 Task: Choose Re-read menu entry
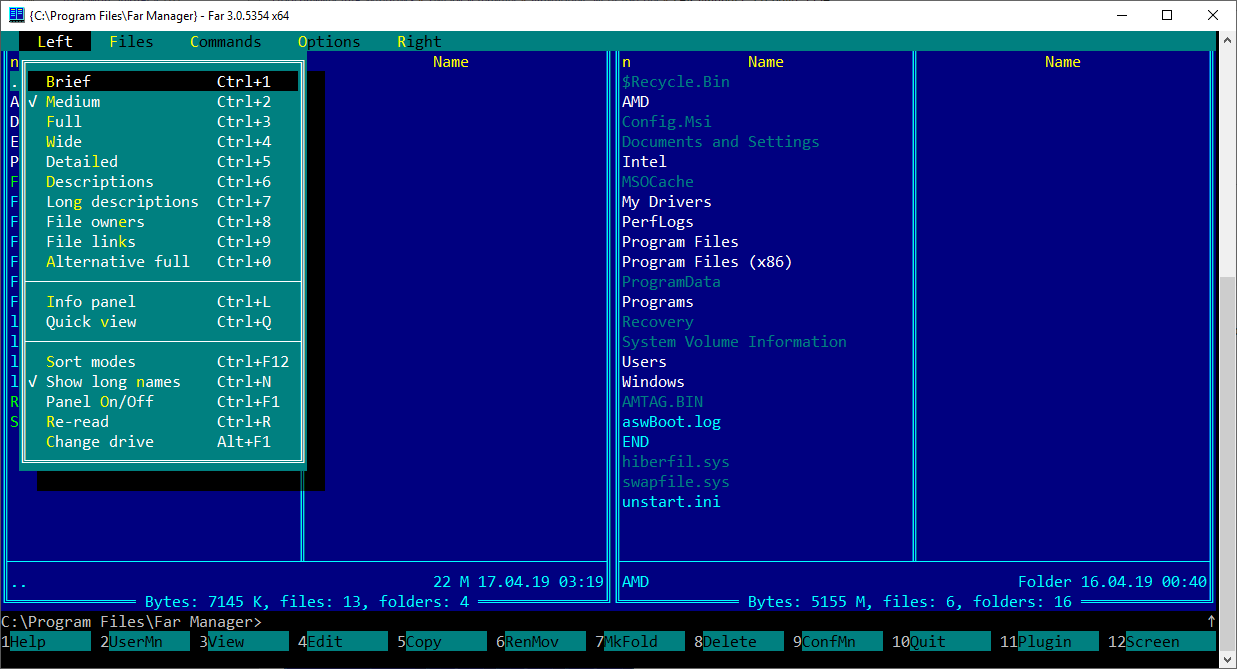[x=163, y=422]
